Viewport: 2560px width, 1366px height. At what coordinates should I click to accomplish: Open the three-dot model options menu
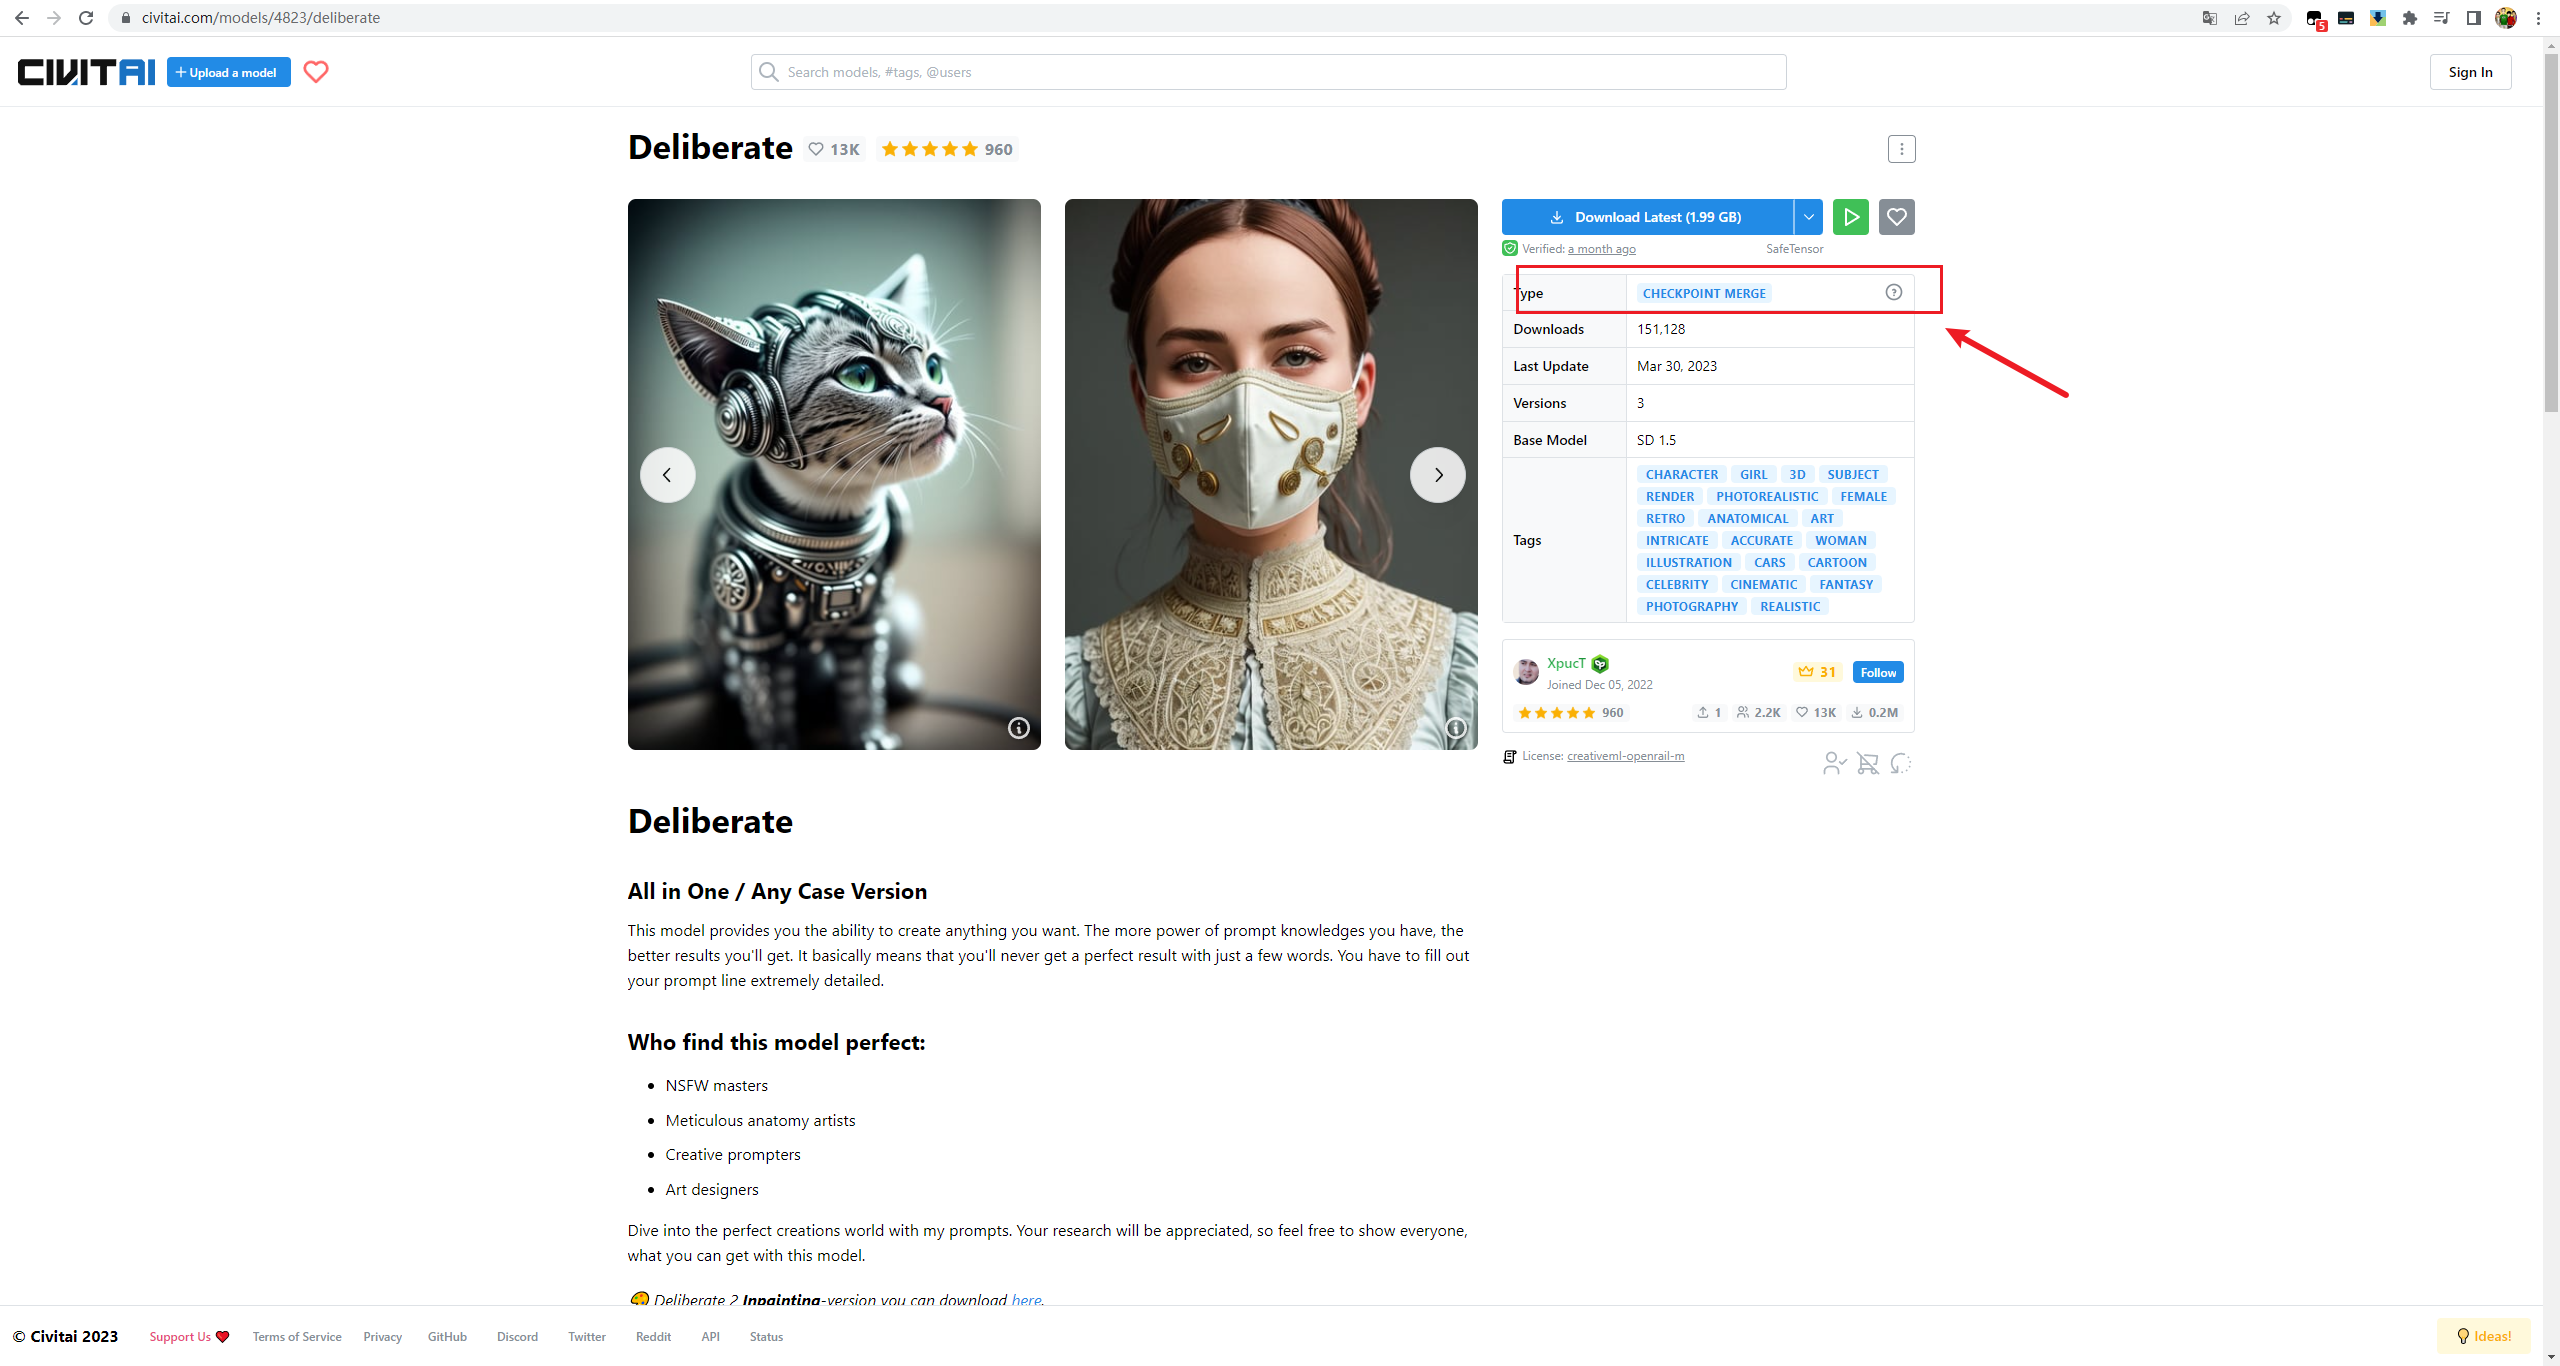coord(1901,149)
